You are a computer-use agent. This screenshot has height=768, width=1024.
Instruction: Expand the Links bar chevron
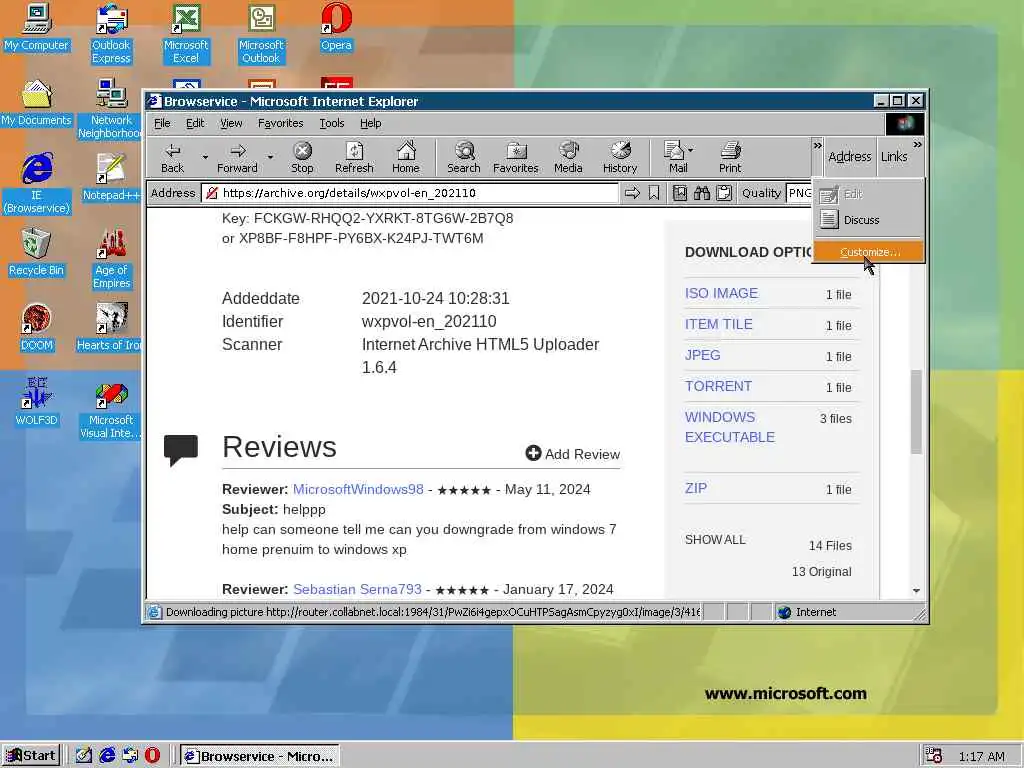click(918, 144)
